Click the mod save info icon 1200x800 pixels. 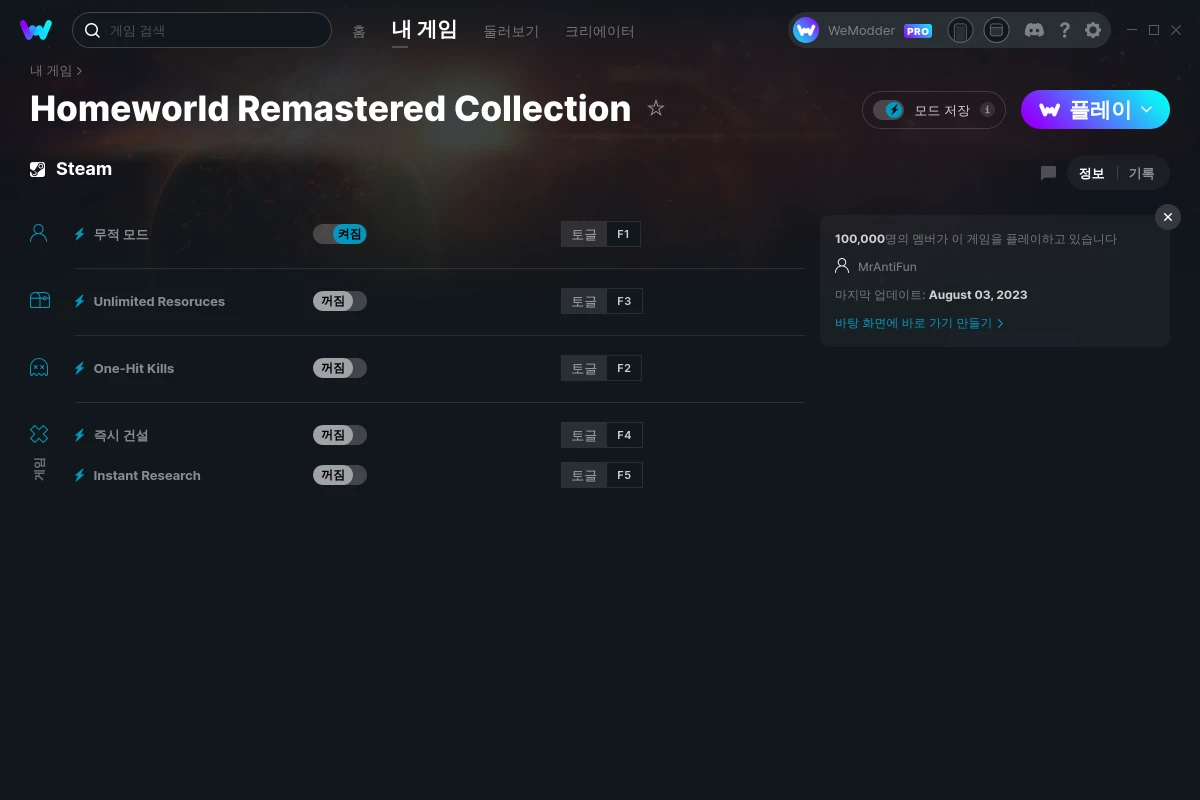[x=987, y=110]
